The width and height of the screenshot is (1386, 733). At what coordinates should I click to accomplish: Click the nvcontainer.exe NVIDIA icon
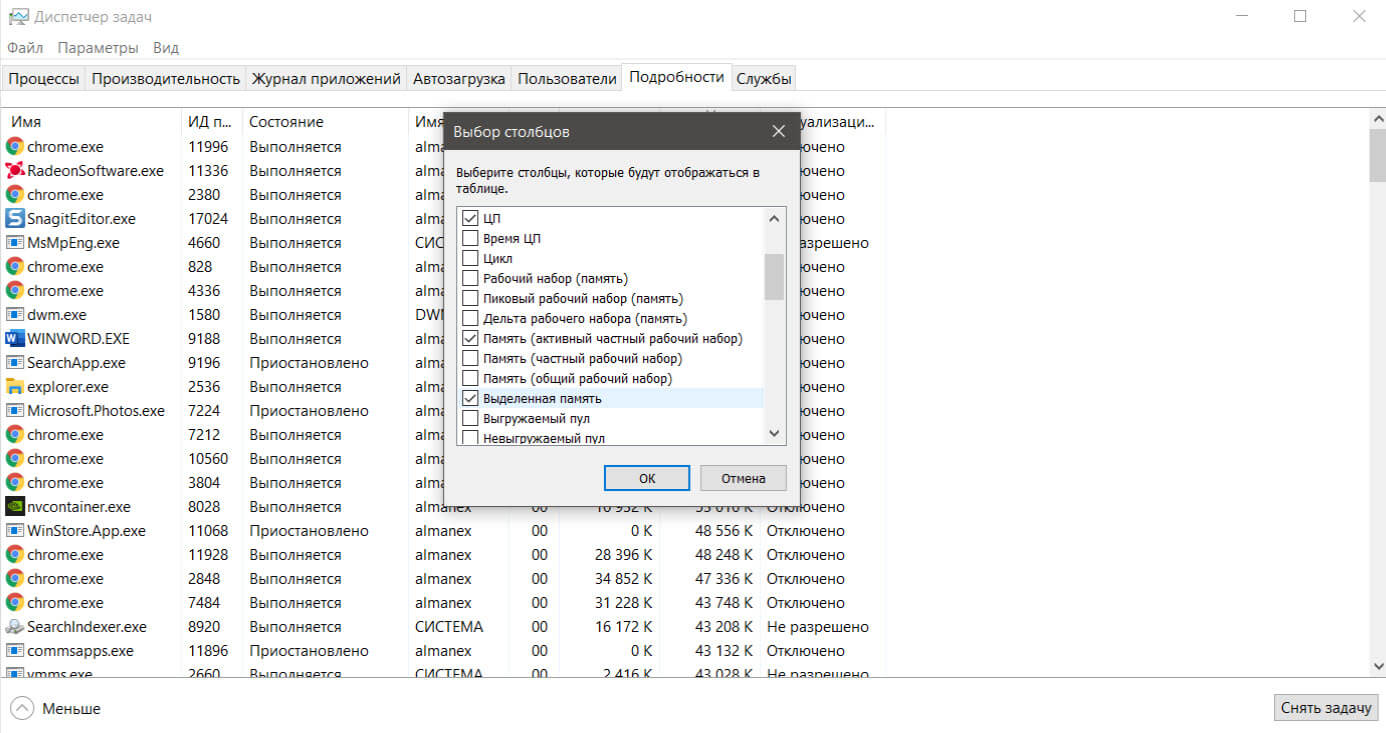coord(15,507)
